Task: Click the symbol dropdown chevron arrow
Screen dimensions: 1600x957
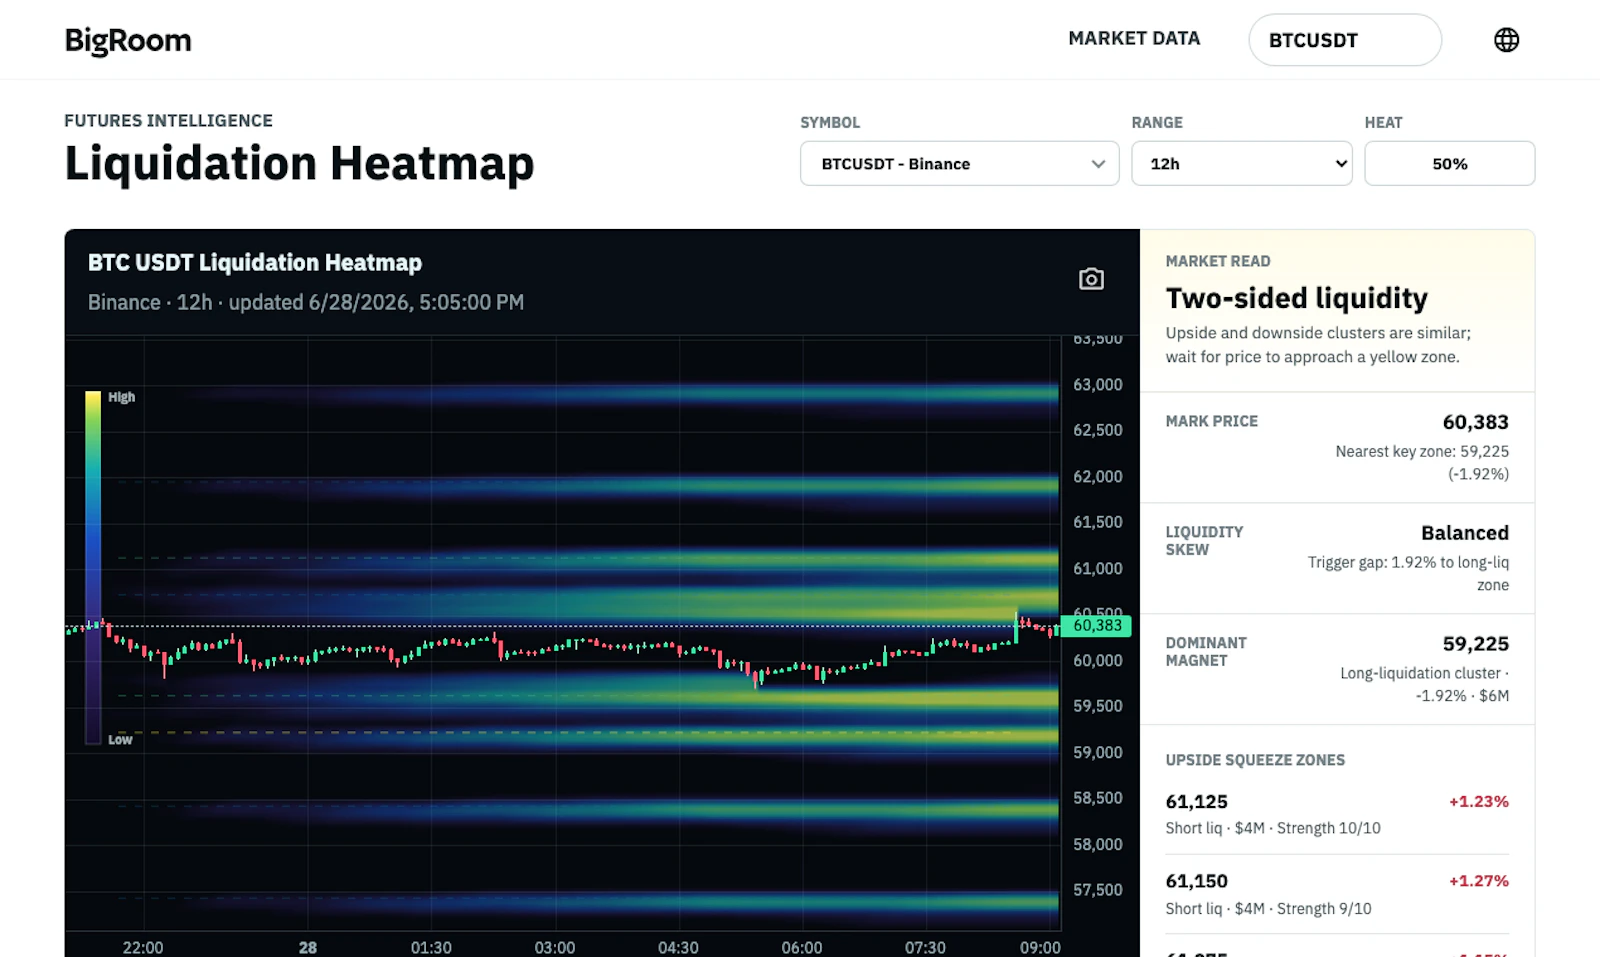Action: 1098,164
